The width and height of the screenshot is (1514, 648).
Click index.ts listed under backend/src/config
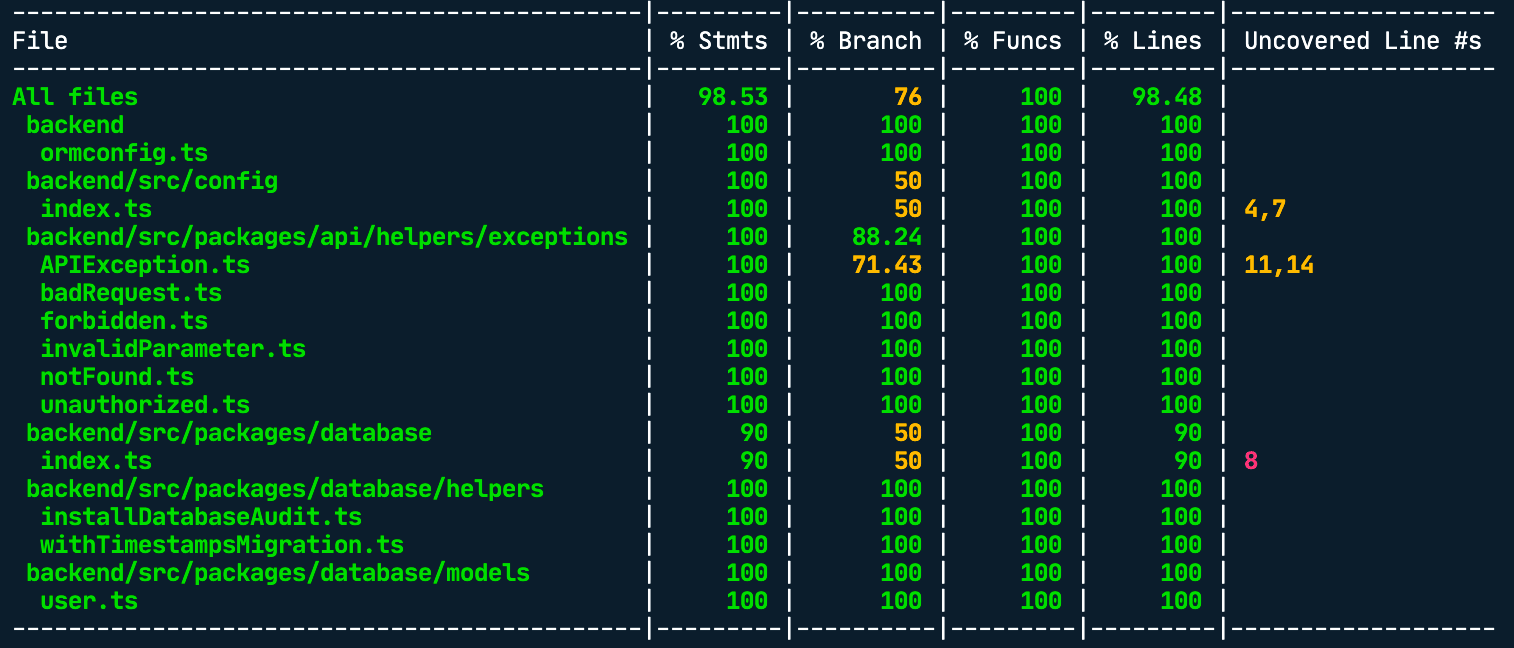(x=96, y=209)
